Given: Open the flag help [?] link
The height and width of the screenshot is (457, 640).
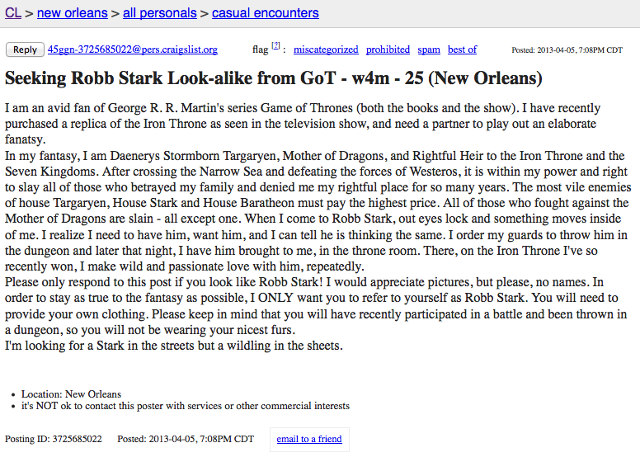Looking at the screenshot, I should pos(275,47).
